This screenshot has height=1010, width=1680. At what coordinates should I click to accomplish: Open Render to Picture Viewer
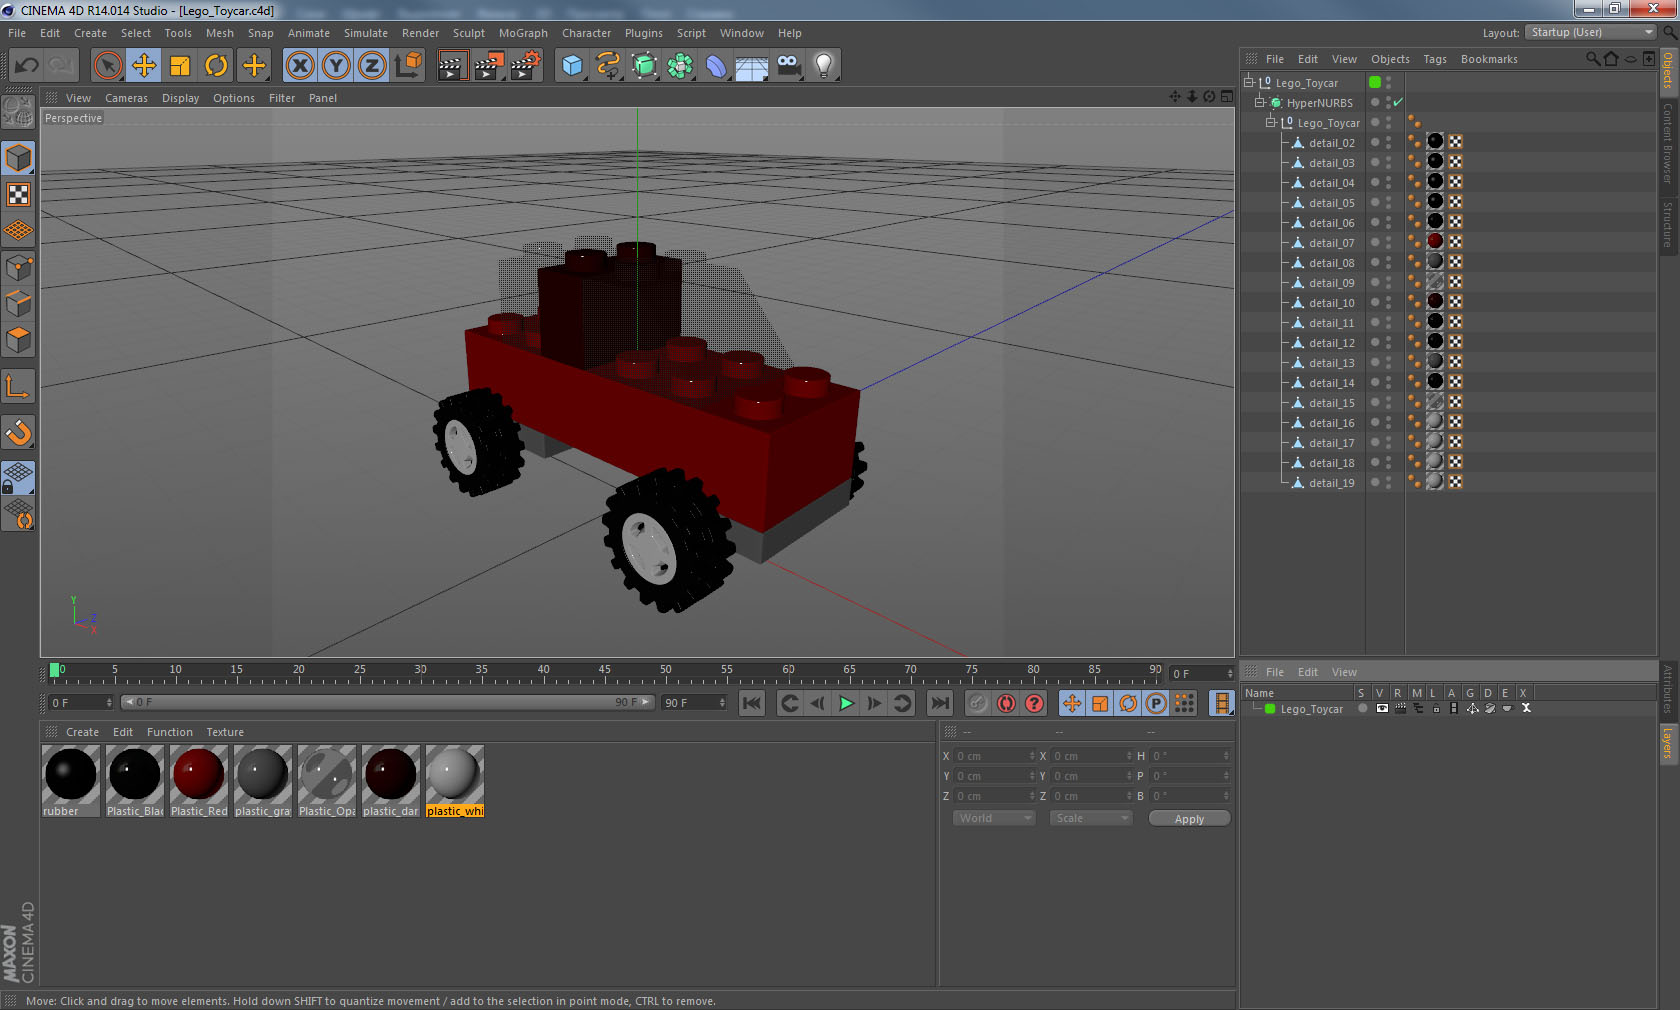click(x=489, y=66)
